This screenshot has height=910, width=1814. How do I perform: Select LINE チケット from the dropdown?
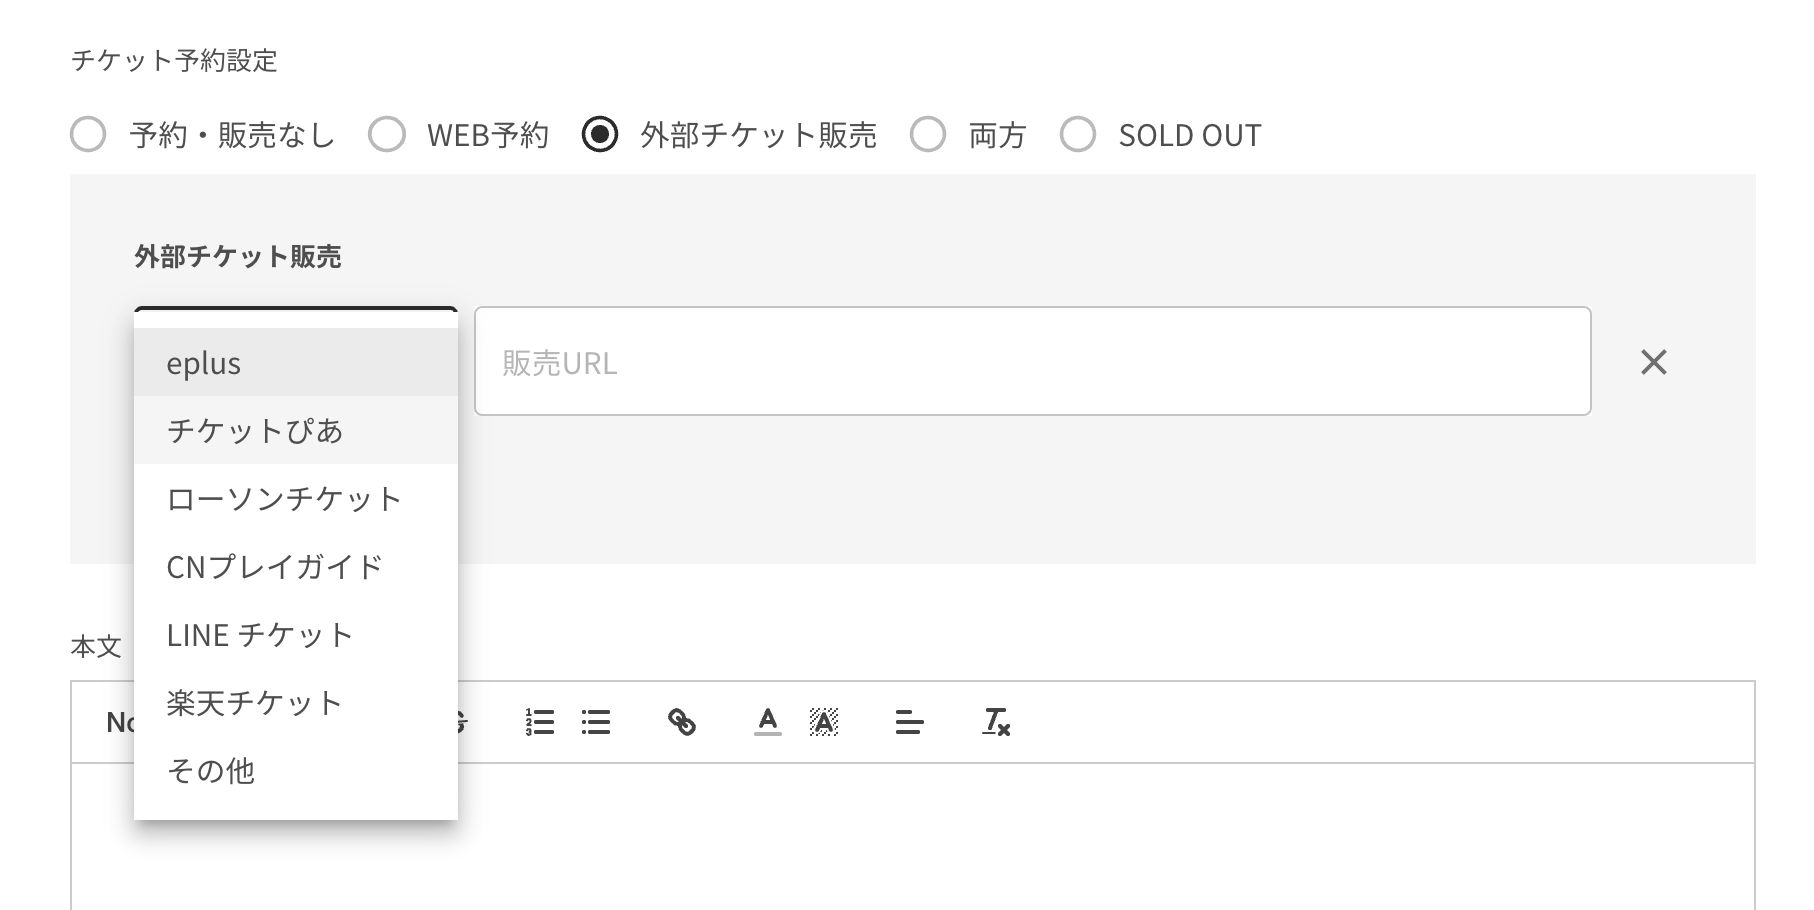tap(296, 634)
